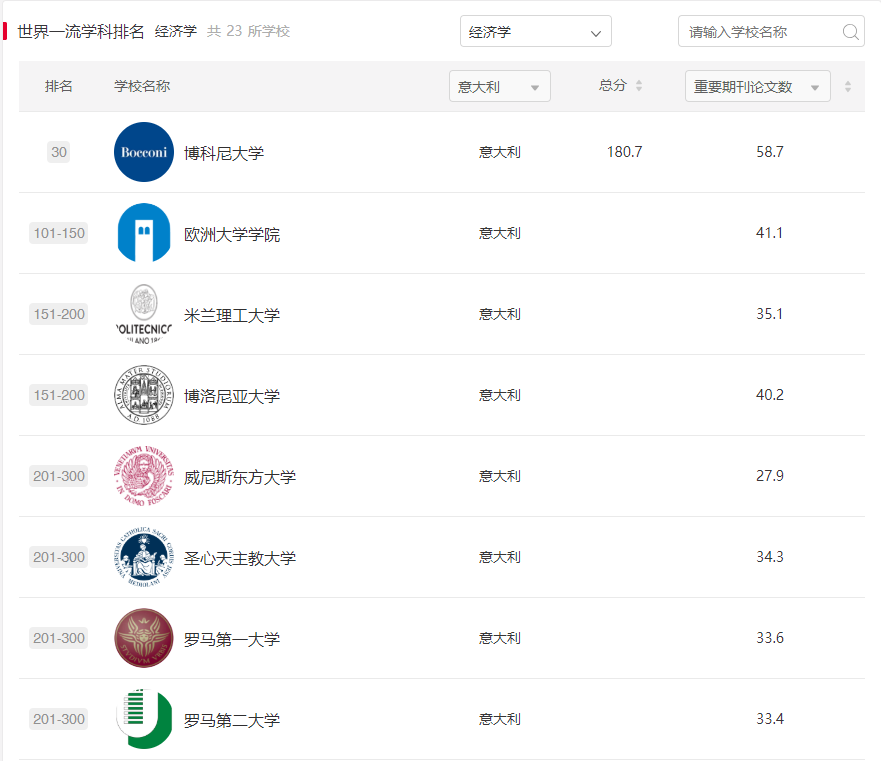
Task: Open the 经济学 subject dropdown
Action: tap(535, 31)
